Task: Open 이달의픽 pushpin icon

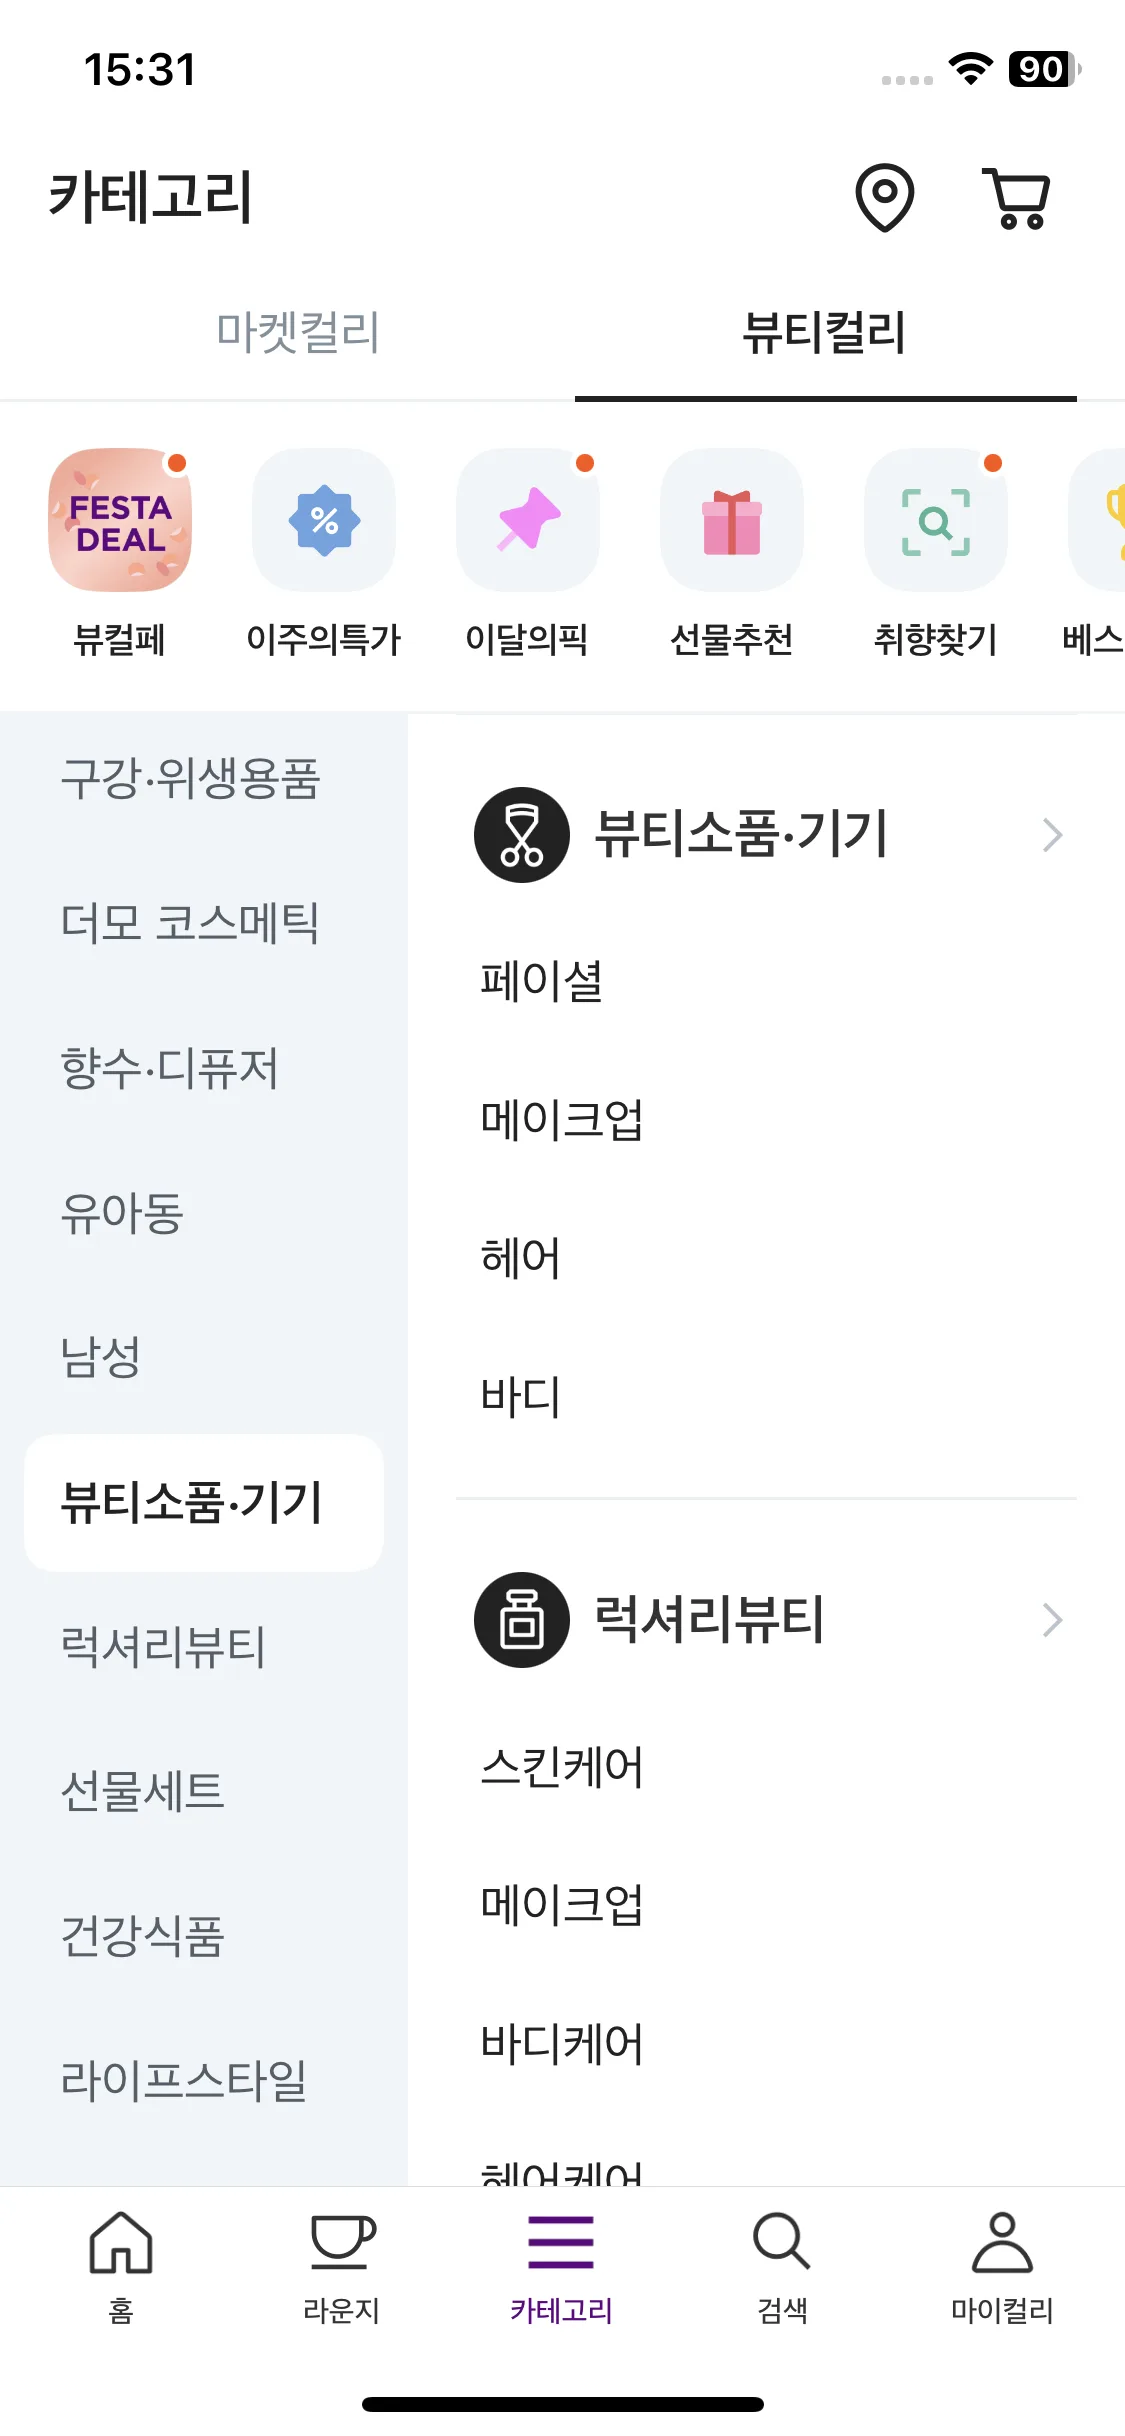Action: (x=528, y=520)
